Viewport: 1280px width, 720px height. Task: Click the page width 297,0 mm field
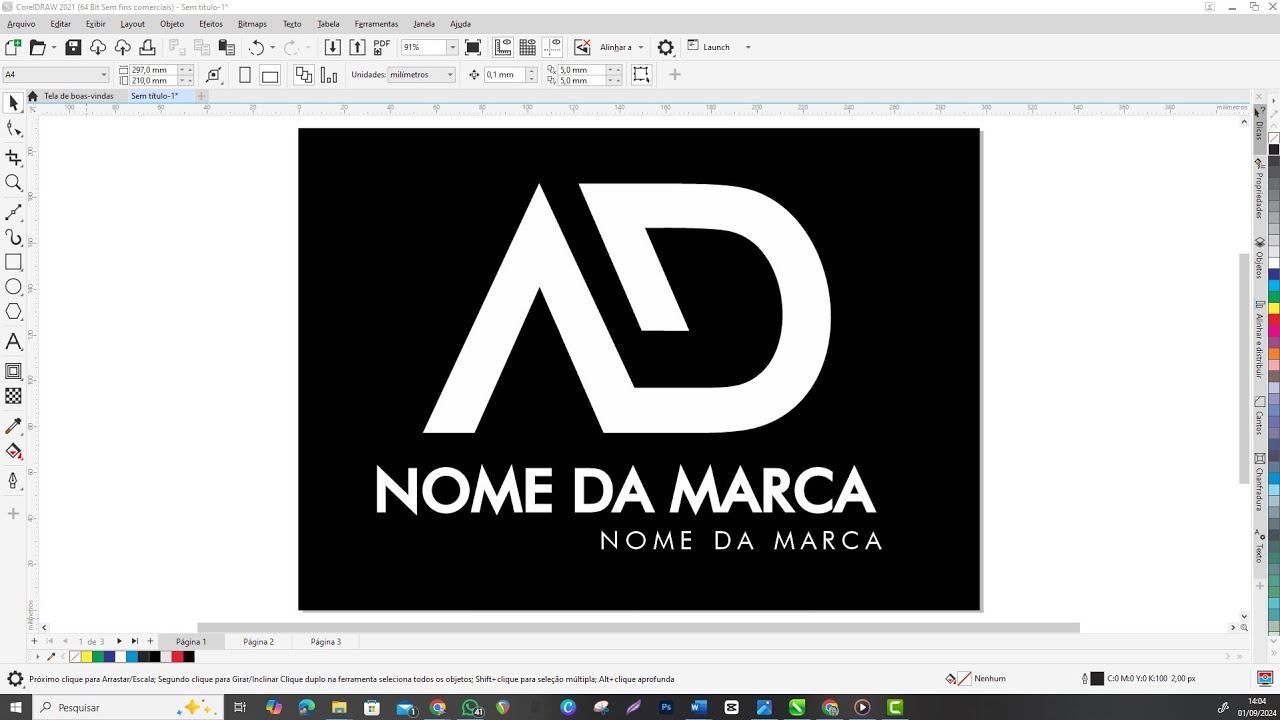153,70
